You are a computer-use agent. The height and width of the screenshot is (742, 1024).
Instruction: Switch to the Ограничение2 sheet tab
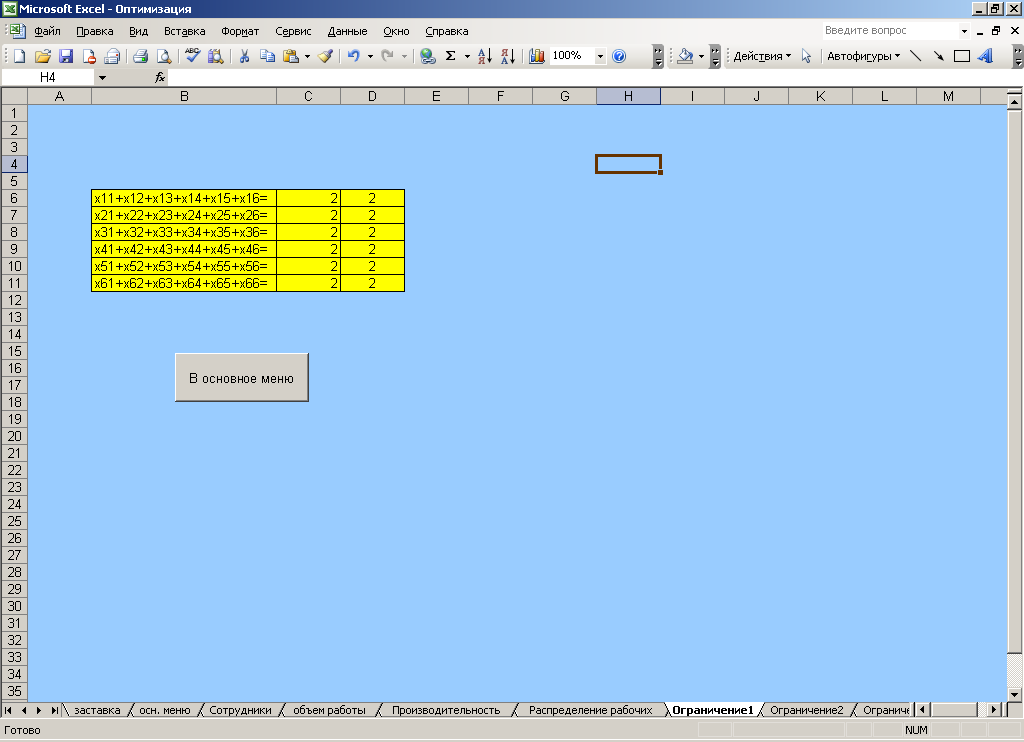[806, 710]
